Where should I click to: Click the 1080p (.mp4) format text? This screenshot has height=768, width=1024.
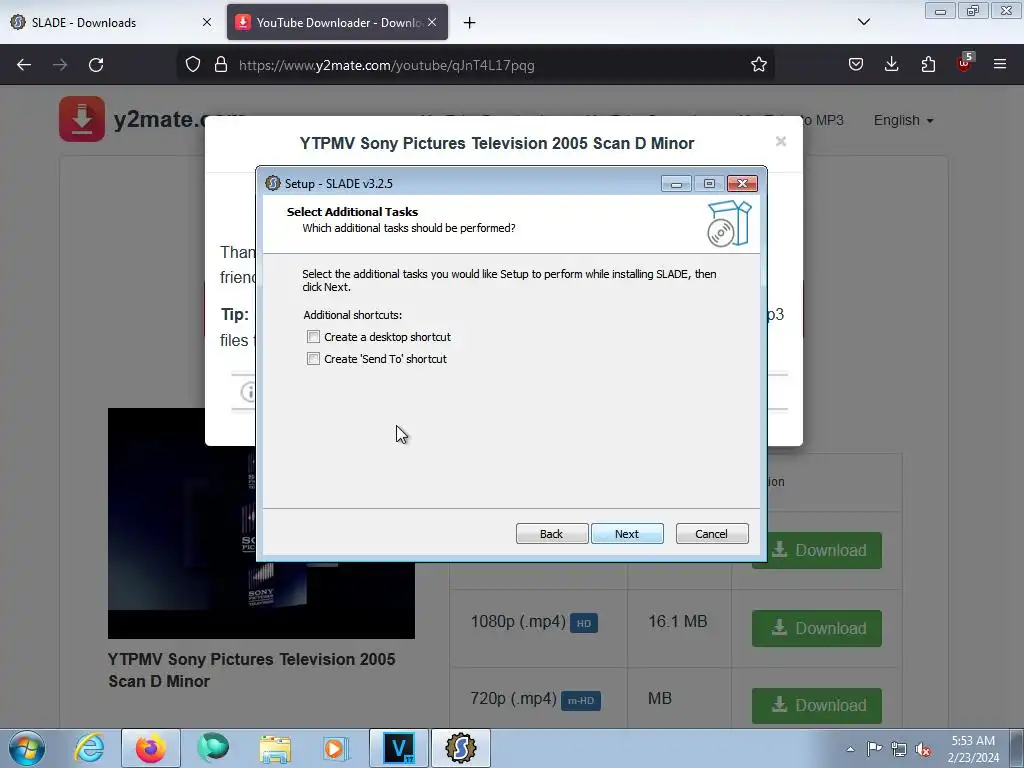pos(518,621)
